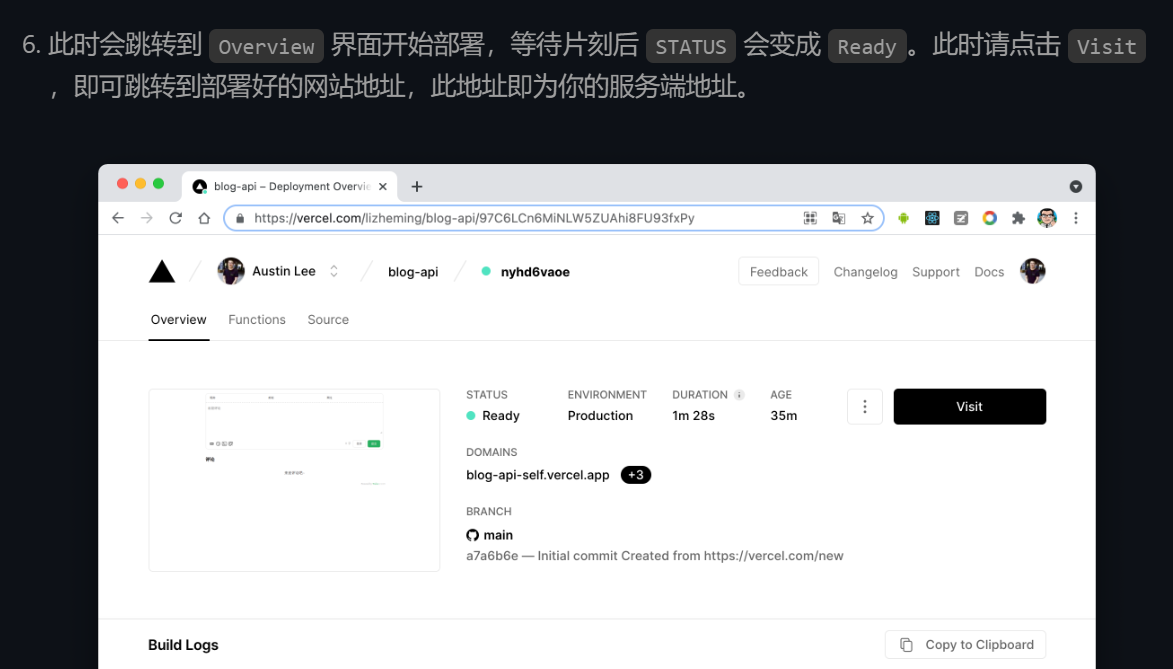Open the Android green extension icon
1173x669 pixels.
point(903,218)
